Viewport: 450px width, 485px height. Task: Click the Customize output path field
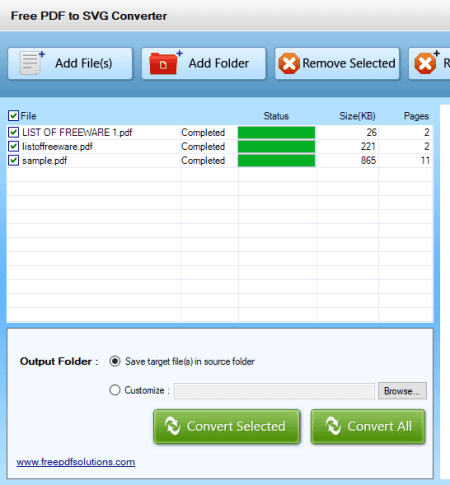coord(274,391)
